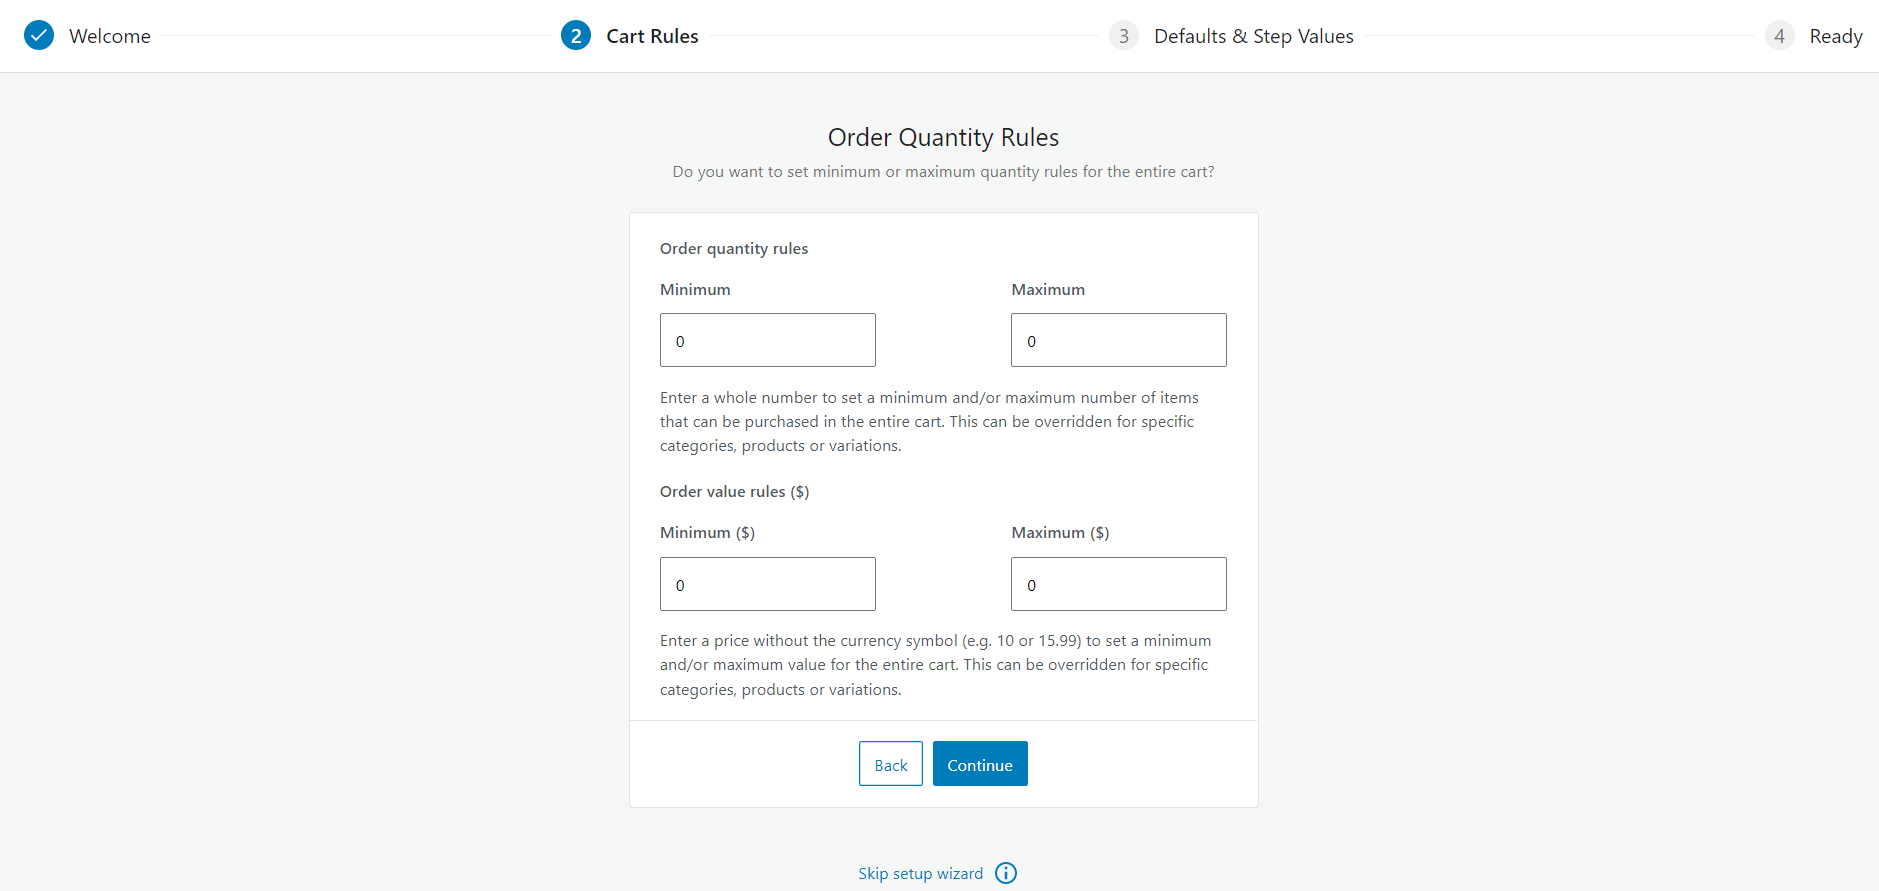Image resolution: width=1879 pixels, height=891 pixels.
Task: Select the Minimum ($) order value field
Action: (767, 584)
